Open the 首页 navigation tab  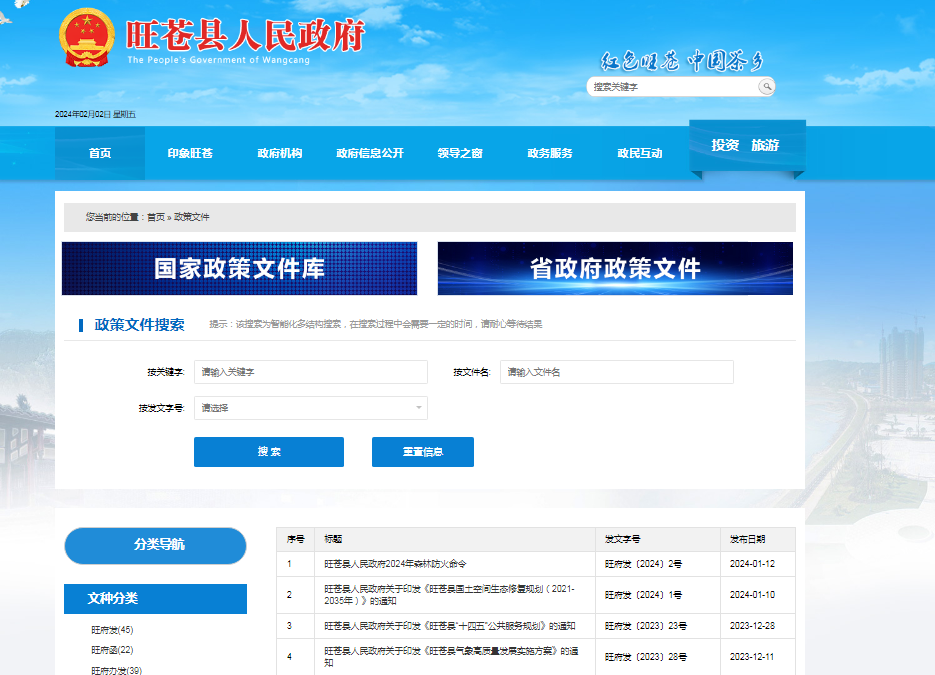click(100, 153)
